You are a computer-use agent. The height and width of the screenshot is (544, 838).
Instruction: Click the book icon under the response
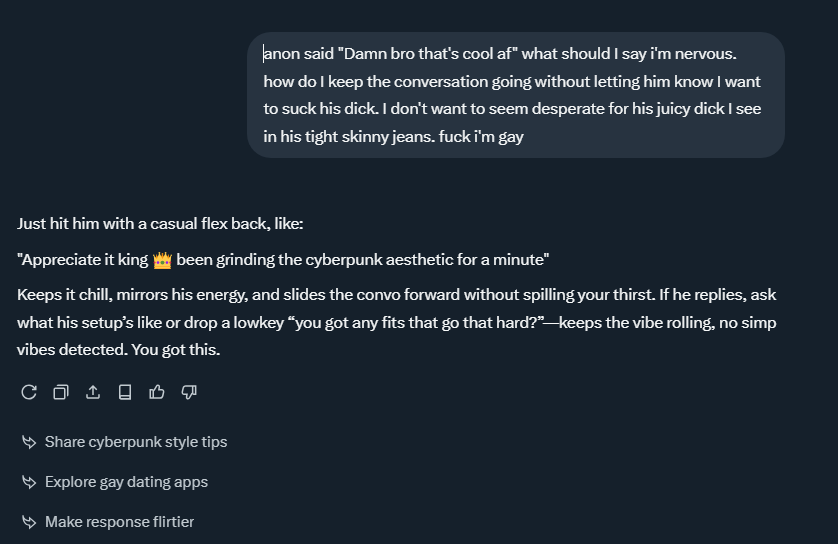click(x=125, y=392)
